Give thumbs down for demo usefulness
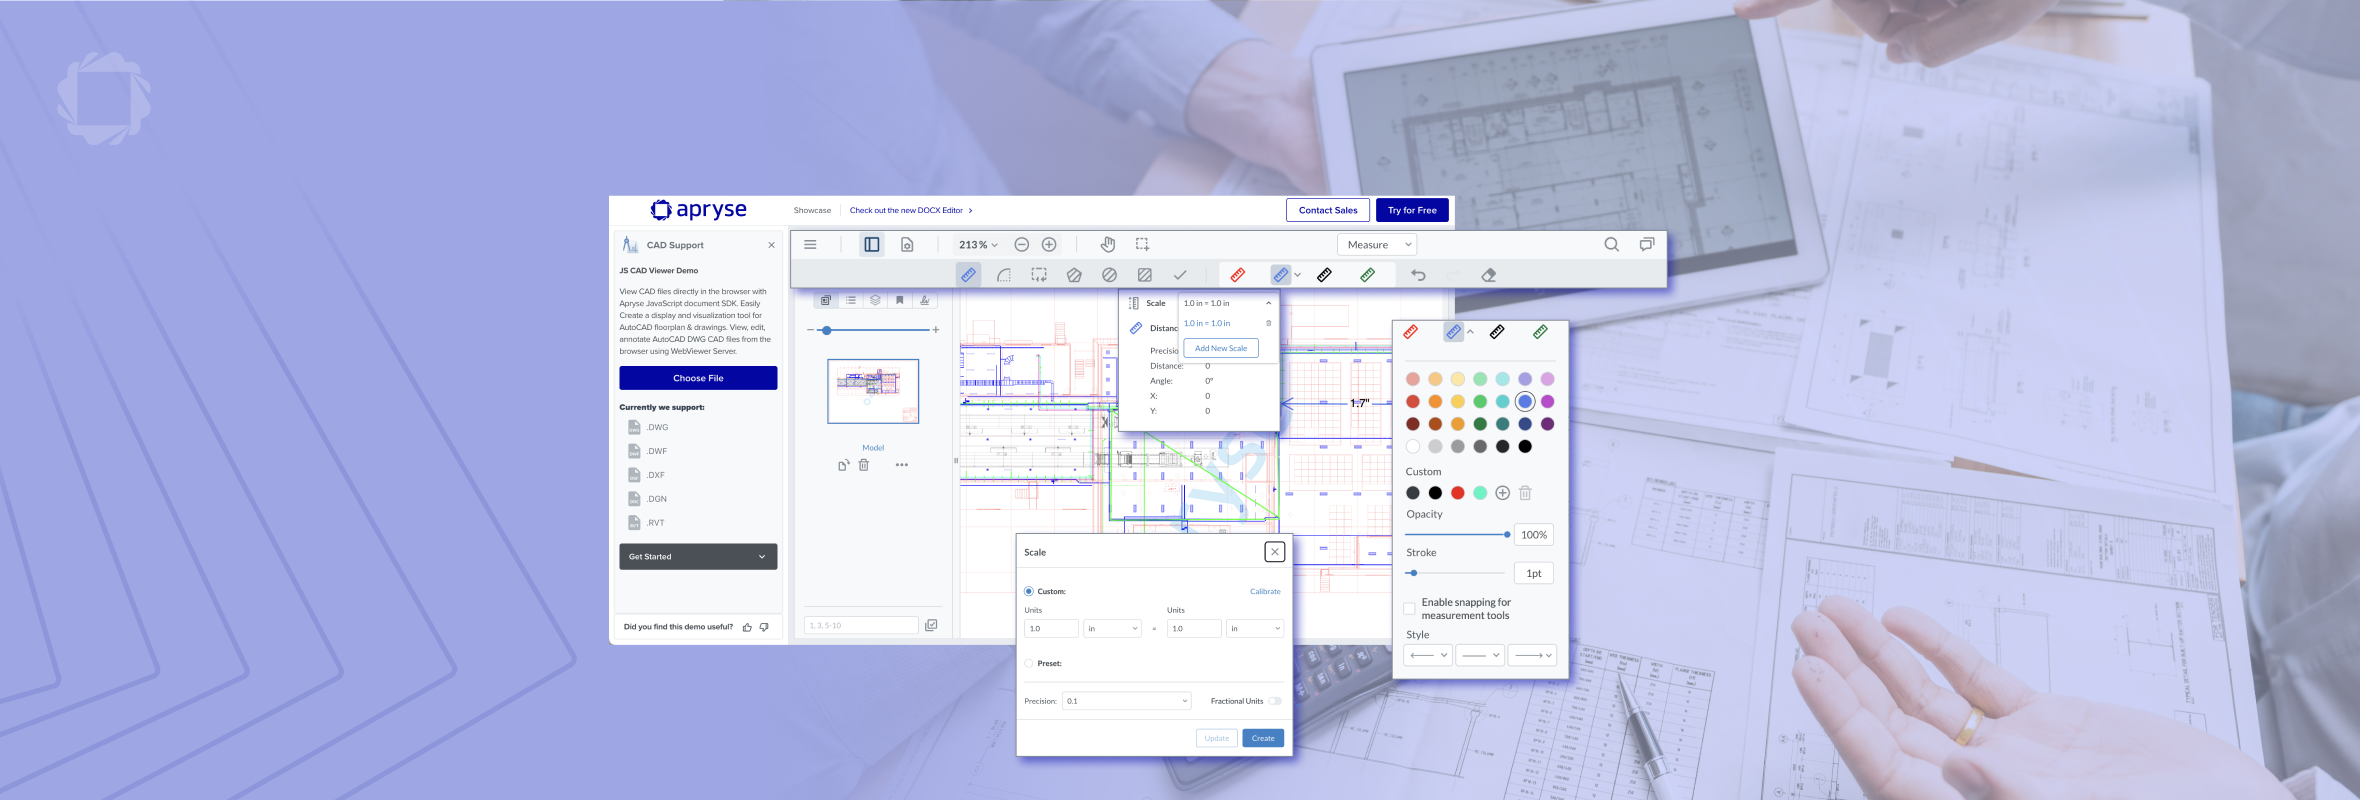 (764, 627)
